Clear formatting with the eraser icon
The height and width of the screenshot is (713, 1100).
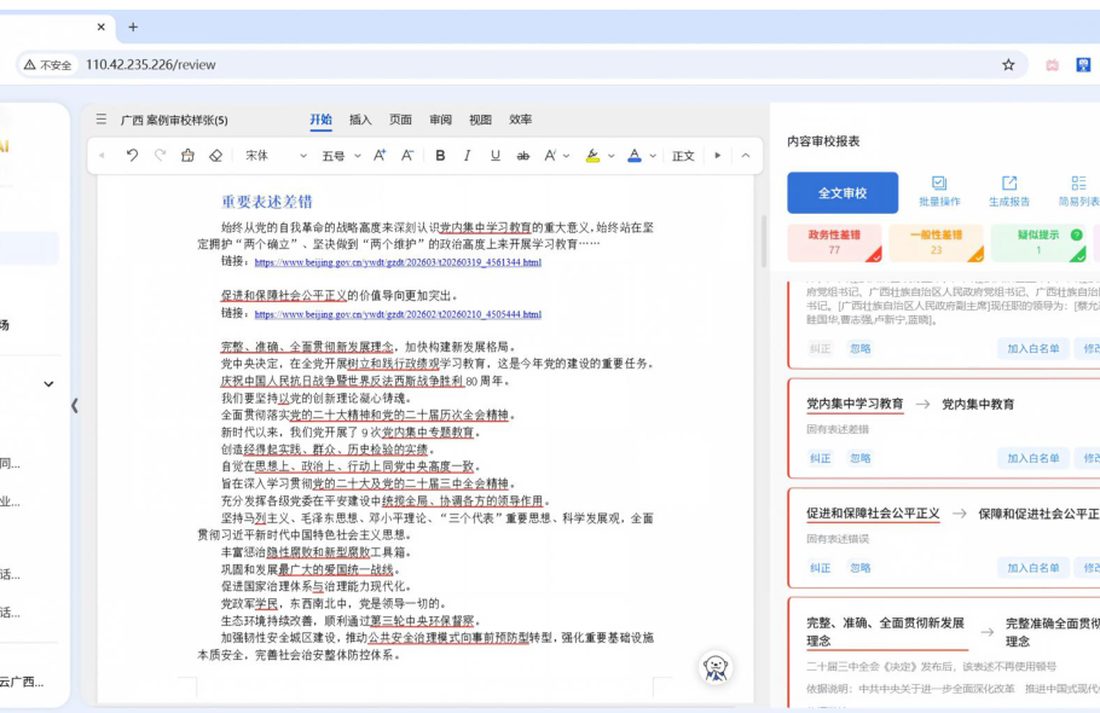coord(215,155)
